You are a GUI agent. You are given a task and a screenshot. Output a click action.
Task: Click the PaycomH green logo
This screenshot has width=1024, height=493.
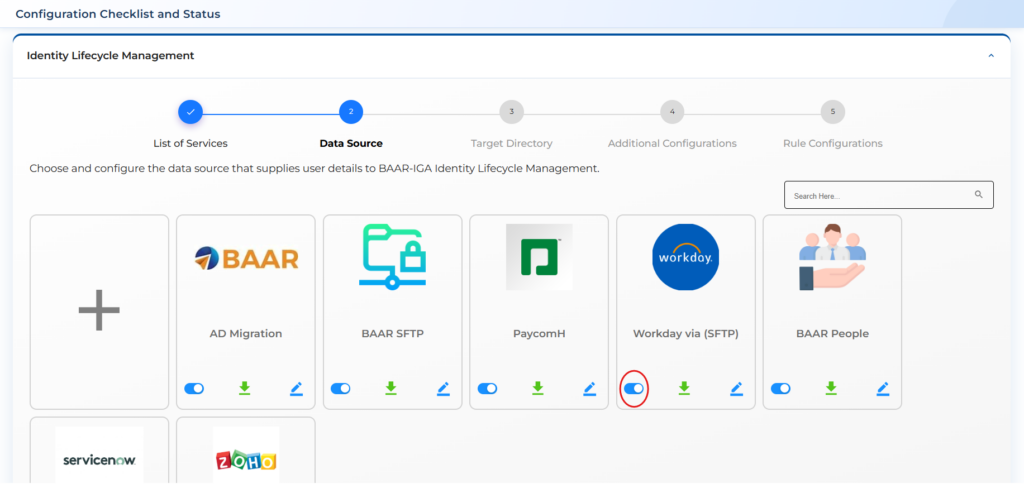[x=539, y=257]
